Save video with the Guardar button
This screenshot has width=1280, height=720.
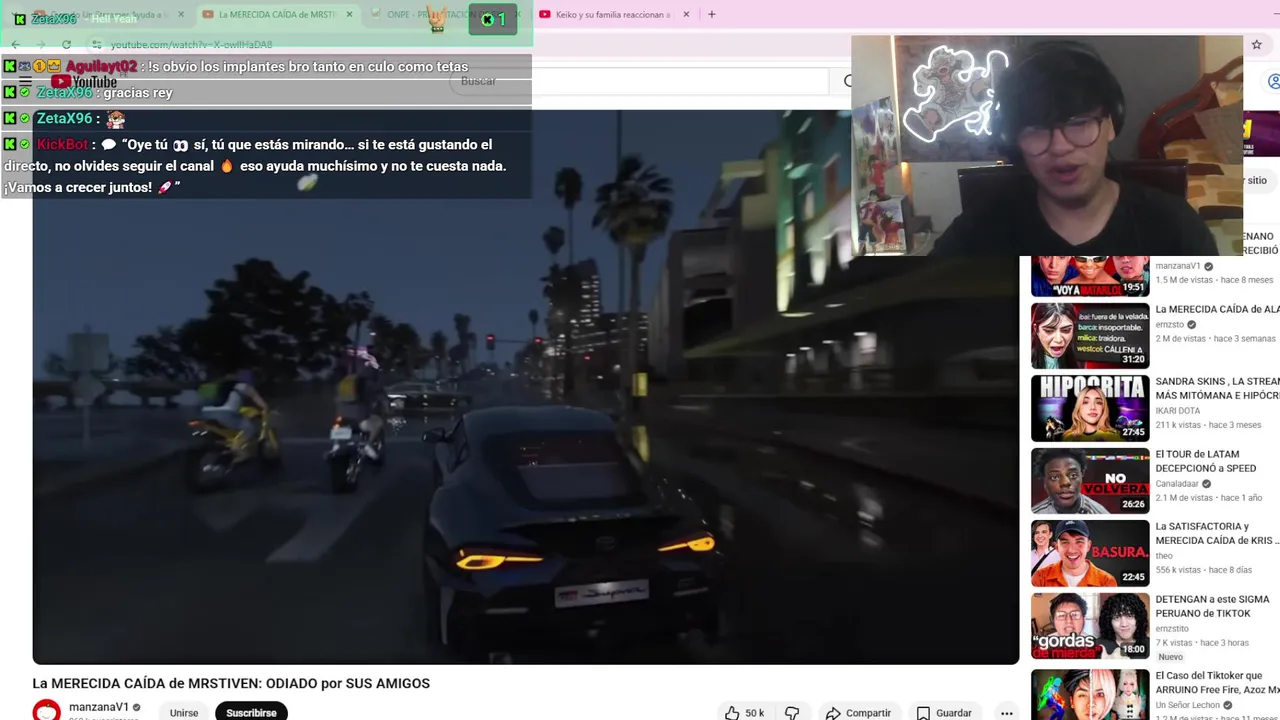coord(944,713)
